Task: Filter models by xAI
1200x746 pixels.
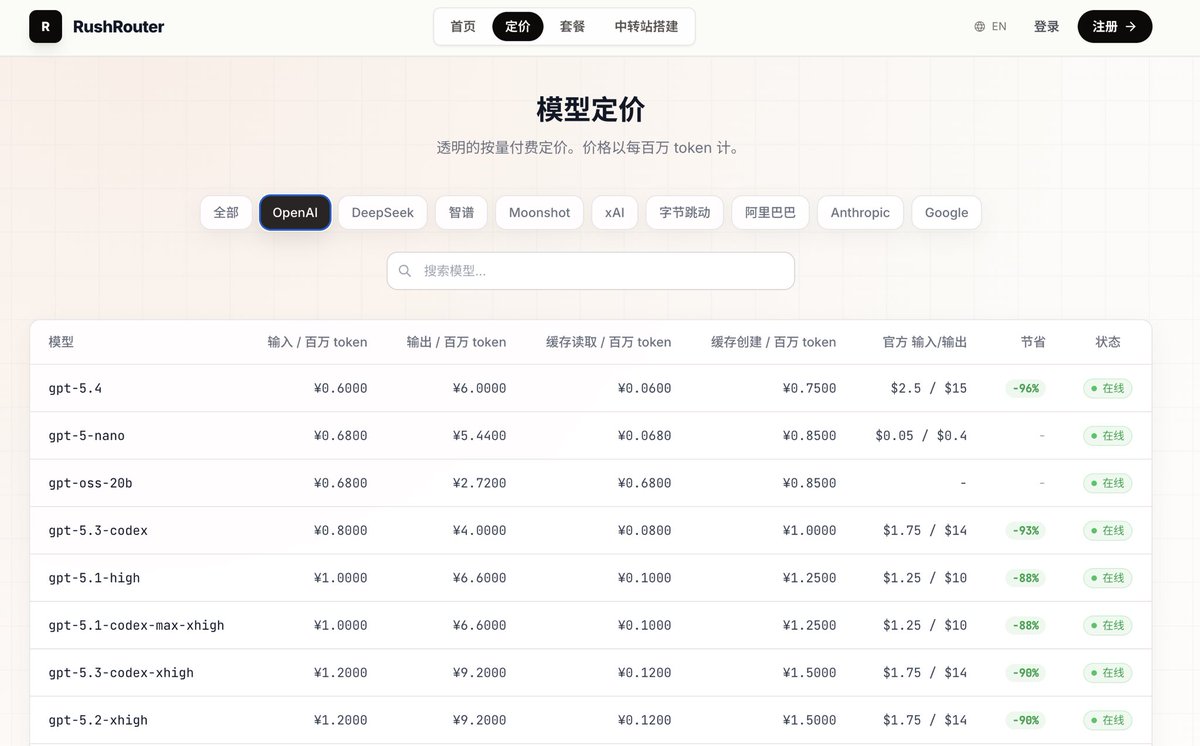Action: pos(615,213)
